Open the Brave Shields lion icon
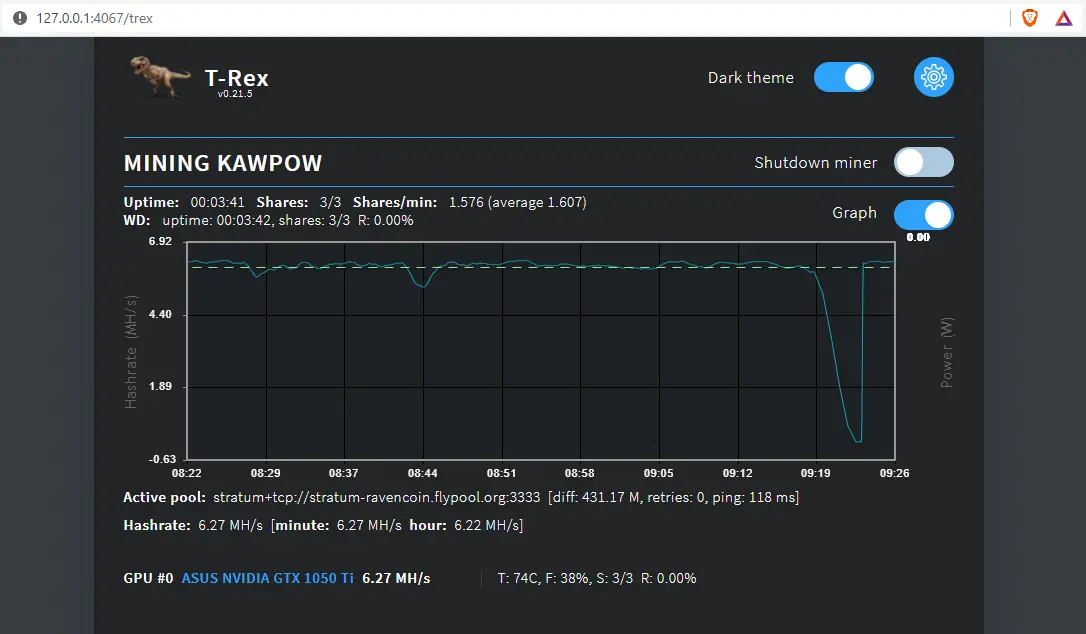The width and height of the screenshot is (1086, 634). (x=1030, y=18)
